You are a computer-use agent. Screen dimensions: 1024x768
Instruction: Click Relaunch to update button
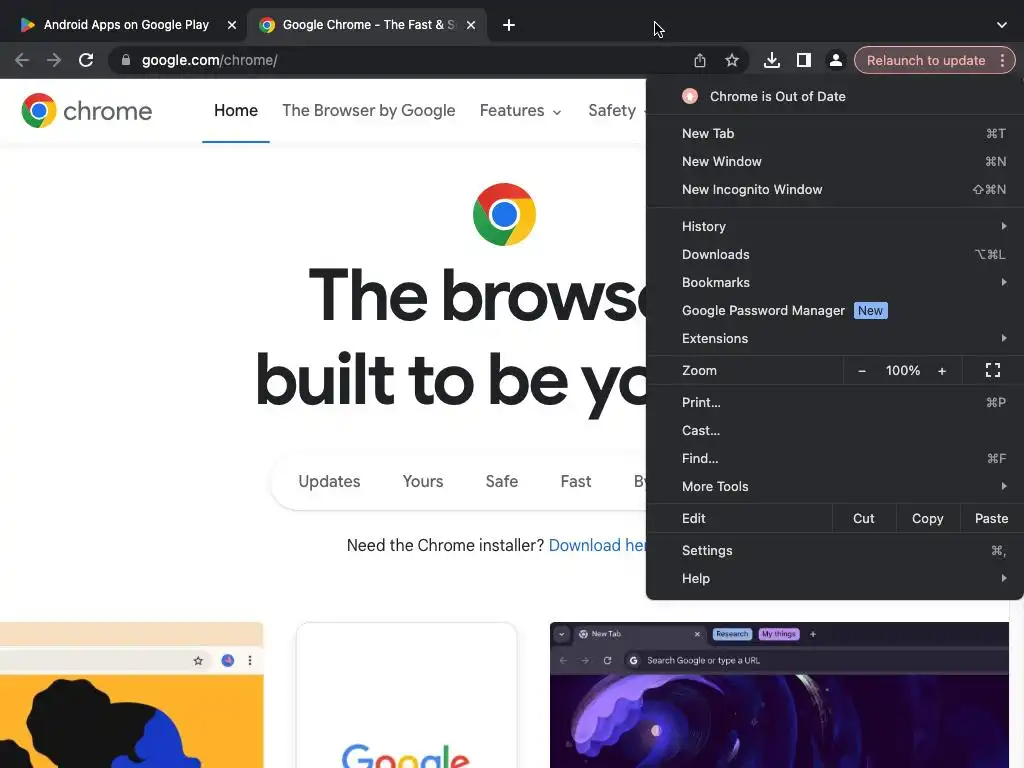click(925, 60)
